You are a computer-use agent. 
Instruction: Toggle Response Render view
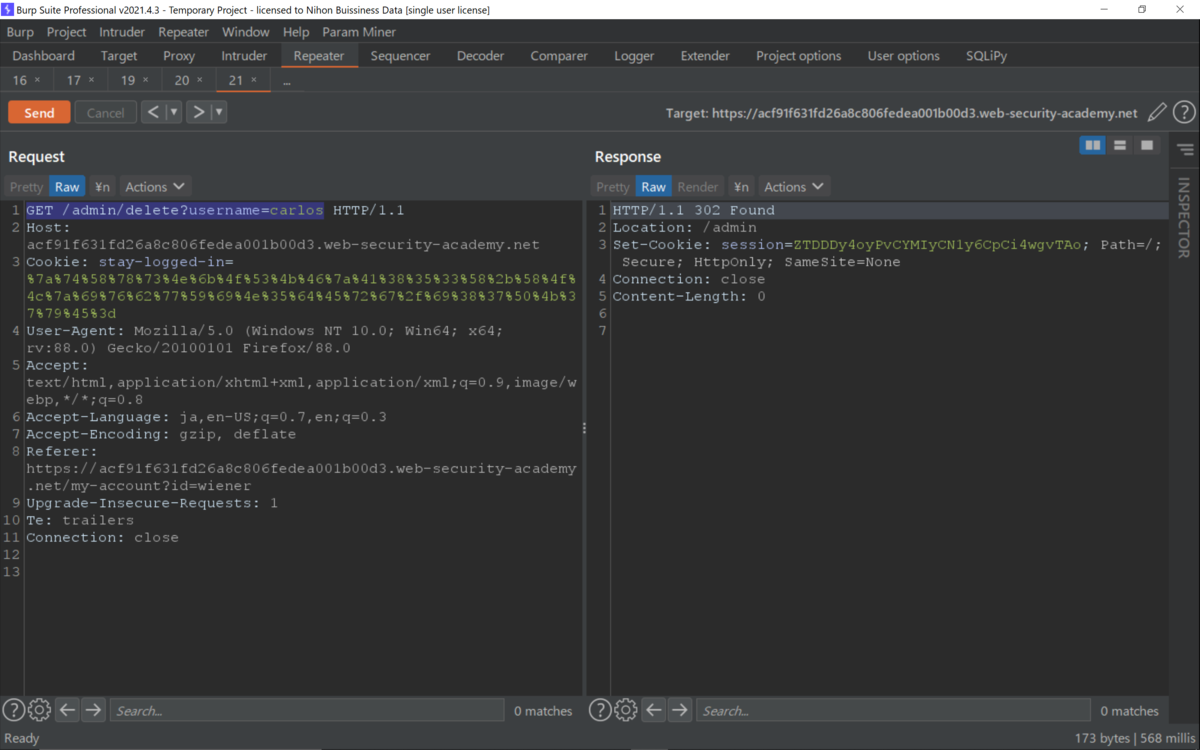[698, 187]
